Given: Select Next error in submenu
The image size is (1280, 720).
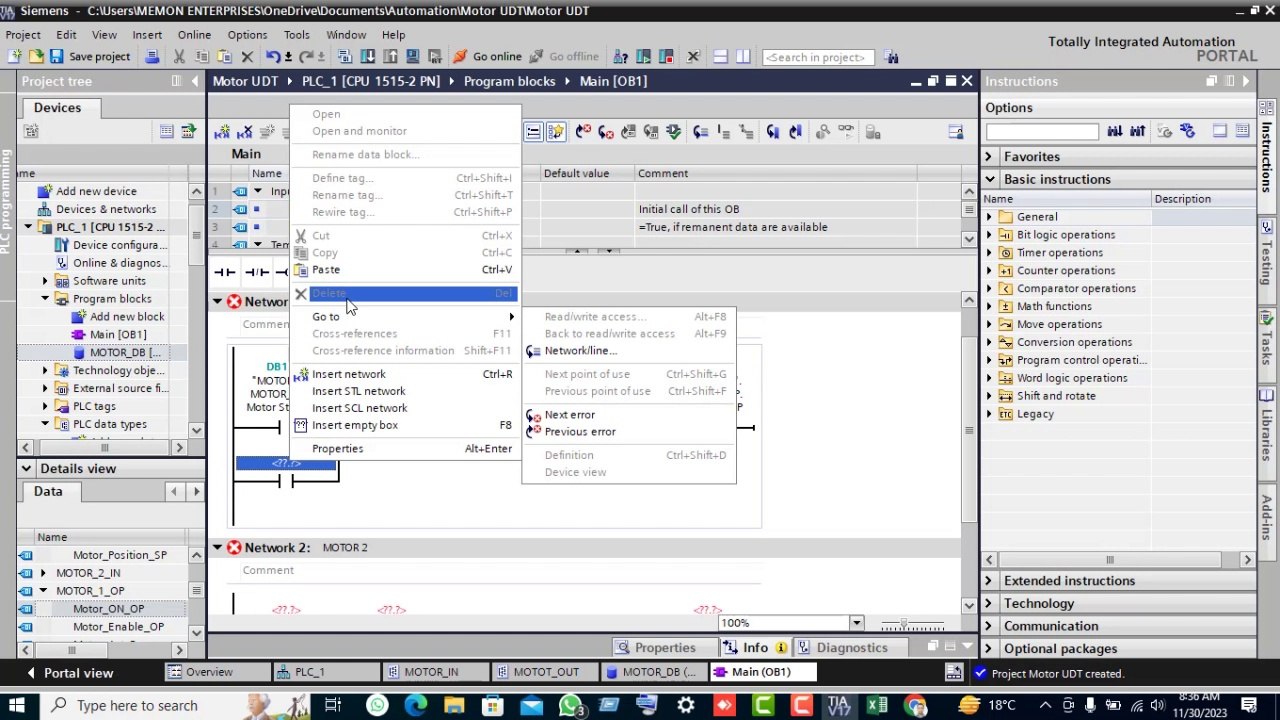Looking at the screenshot, I should [x=629, y=415].
